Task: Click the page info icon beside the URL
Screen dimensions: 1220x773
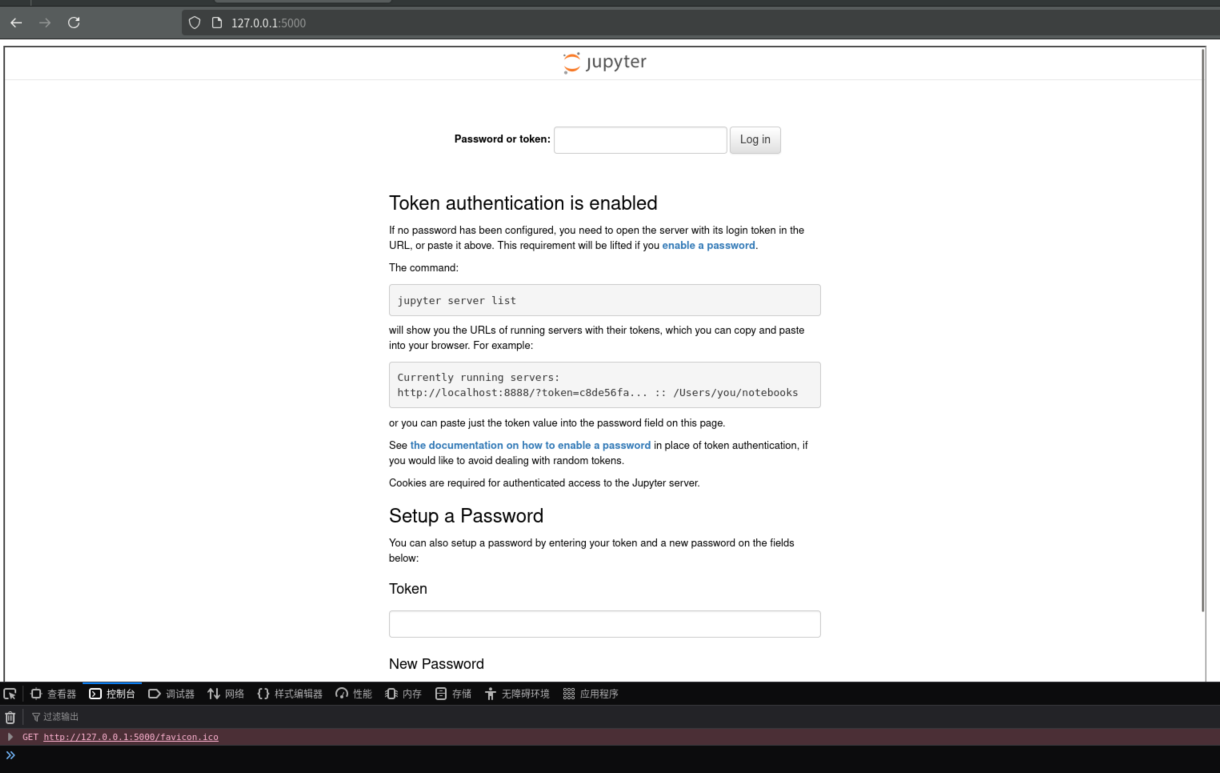Action: pos(216,22)
